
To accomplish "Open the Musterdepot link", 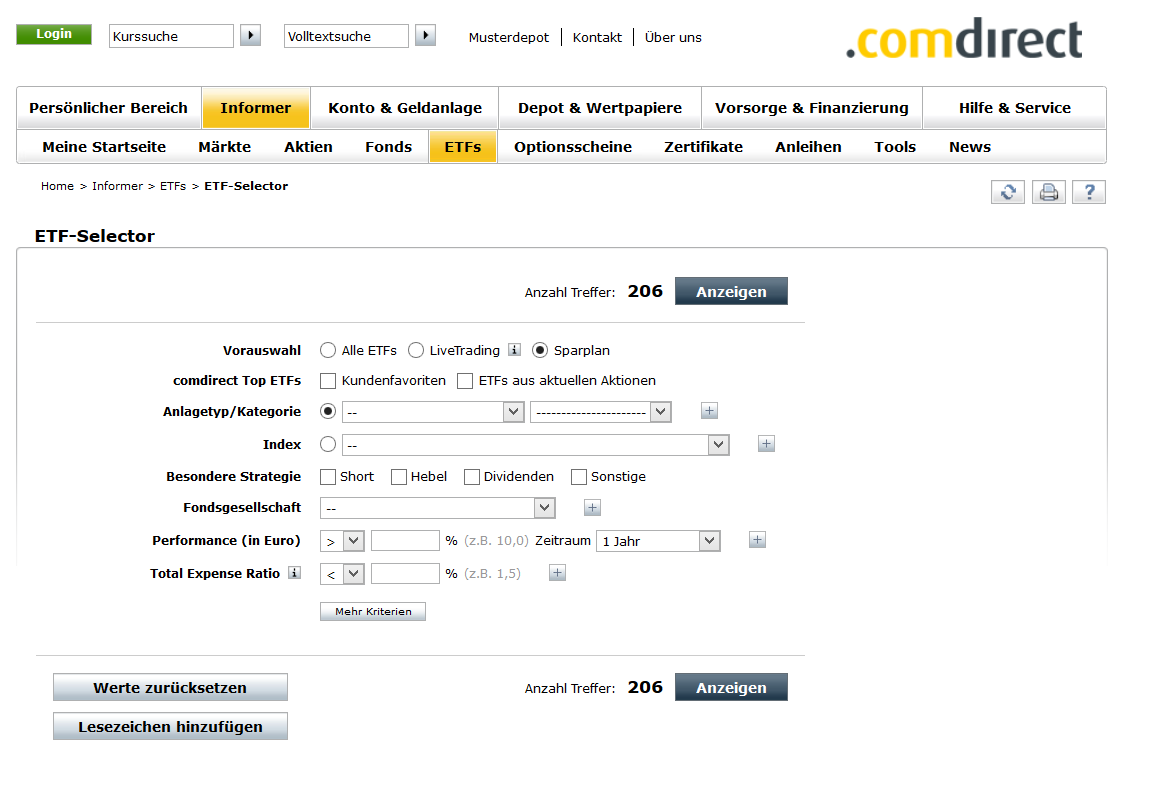I will coord(509,37).
